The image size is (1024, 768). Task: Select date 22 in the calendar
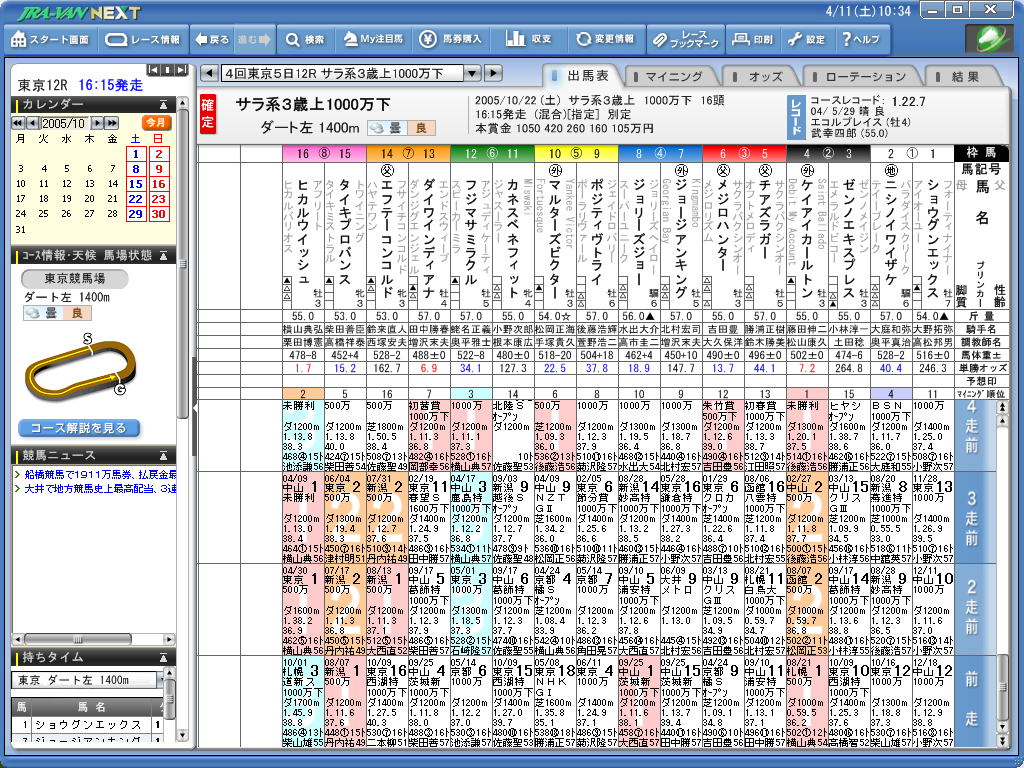point(136,199)
